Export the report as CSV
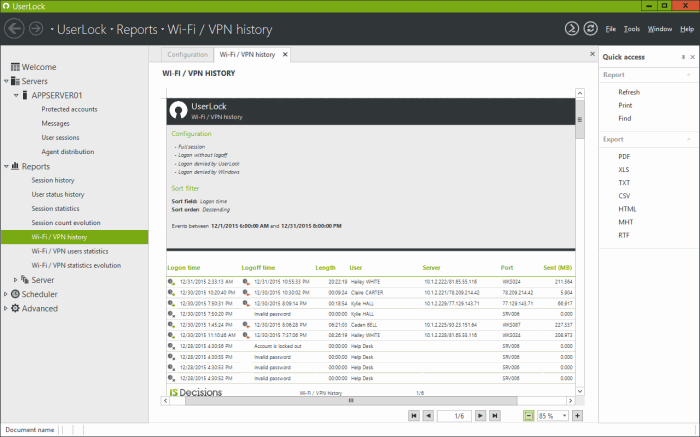700x437 pixels. [x=624, y=196]
